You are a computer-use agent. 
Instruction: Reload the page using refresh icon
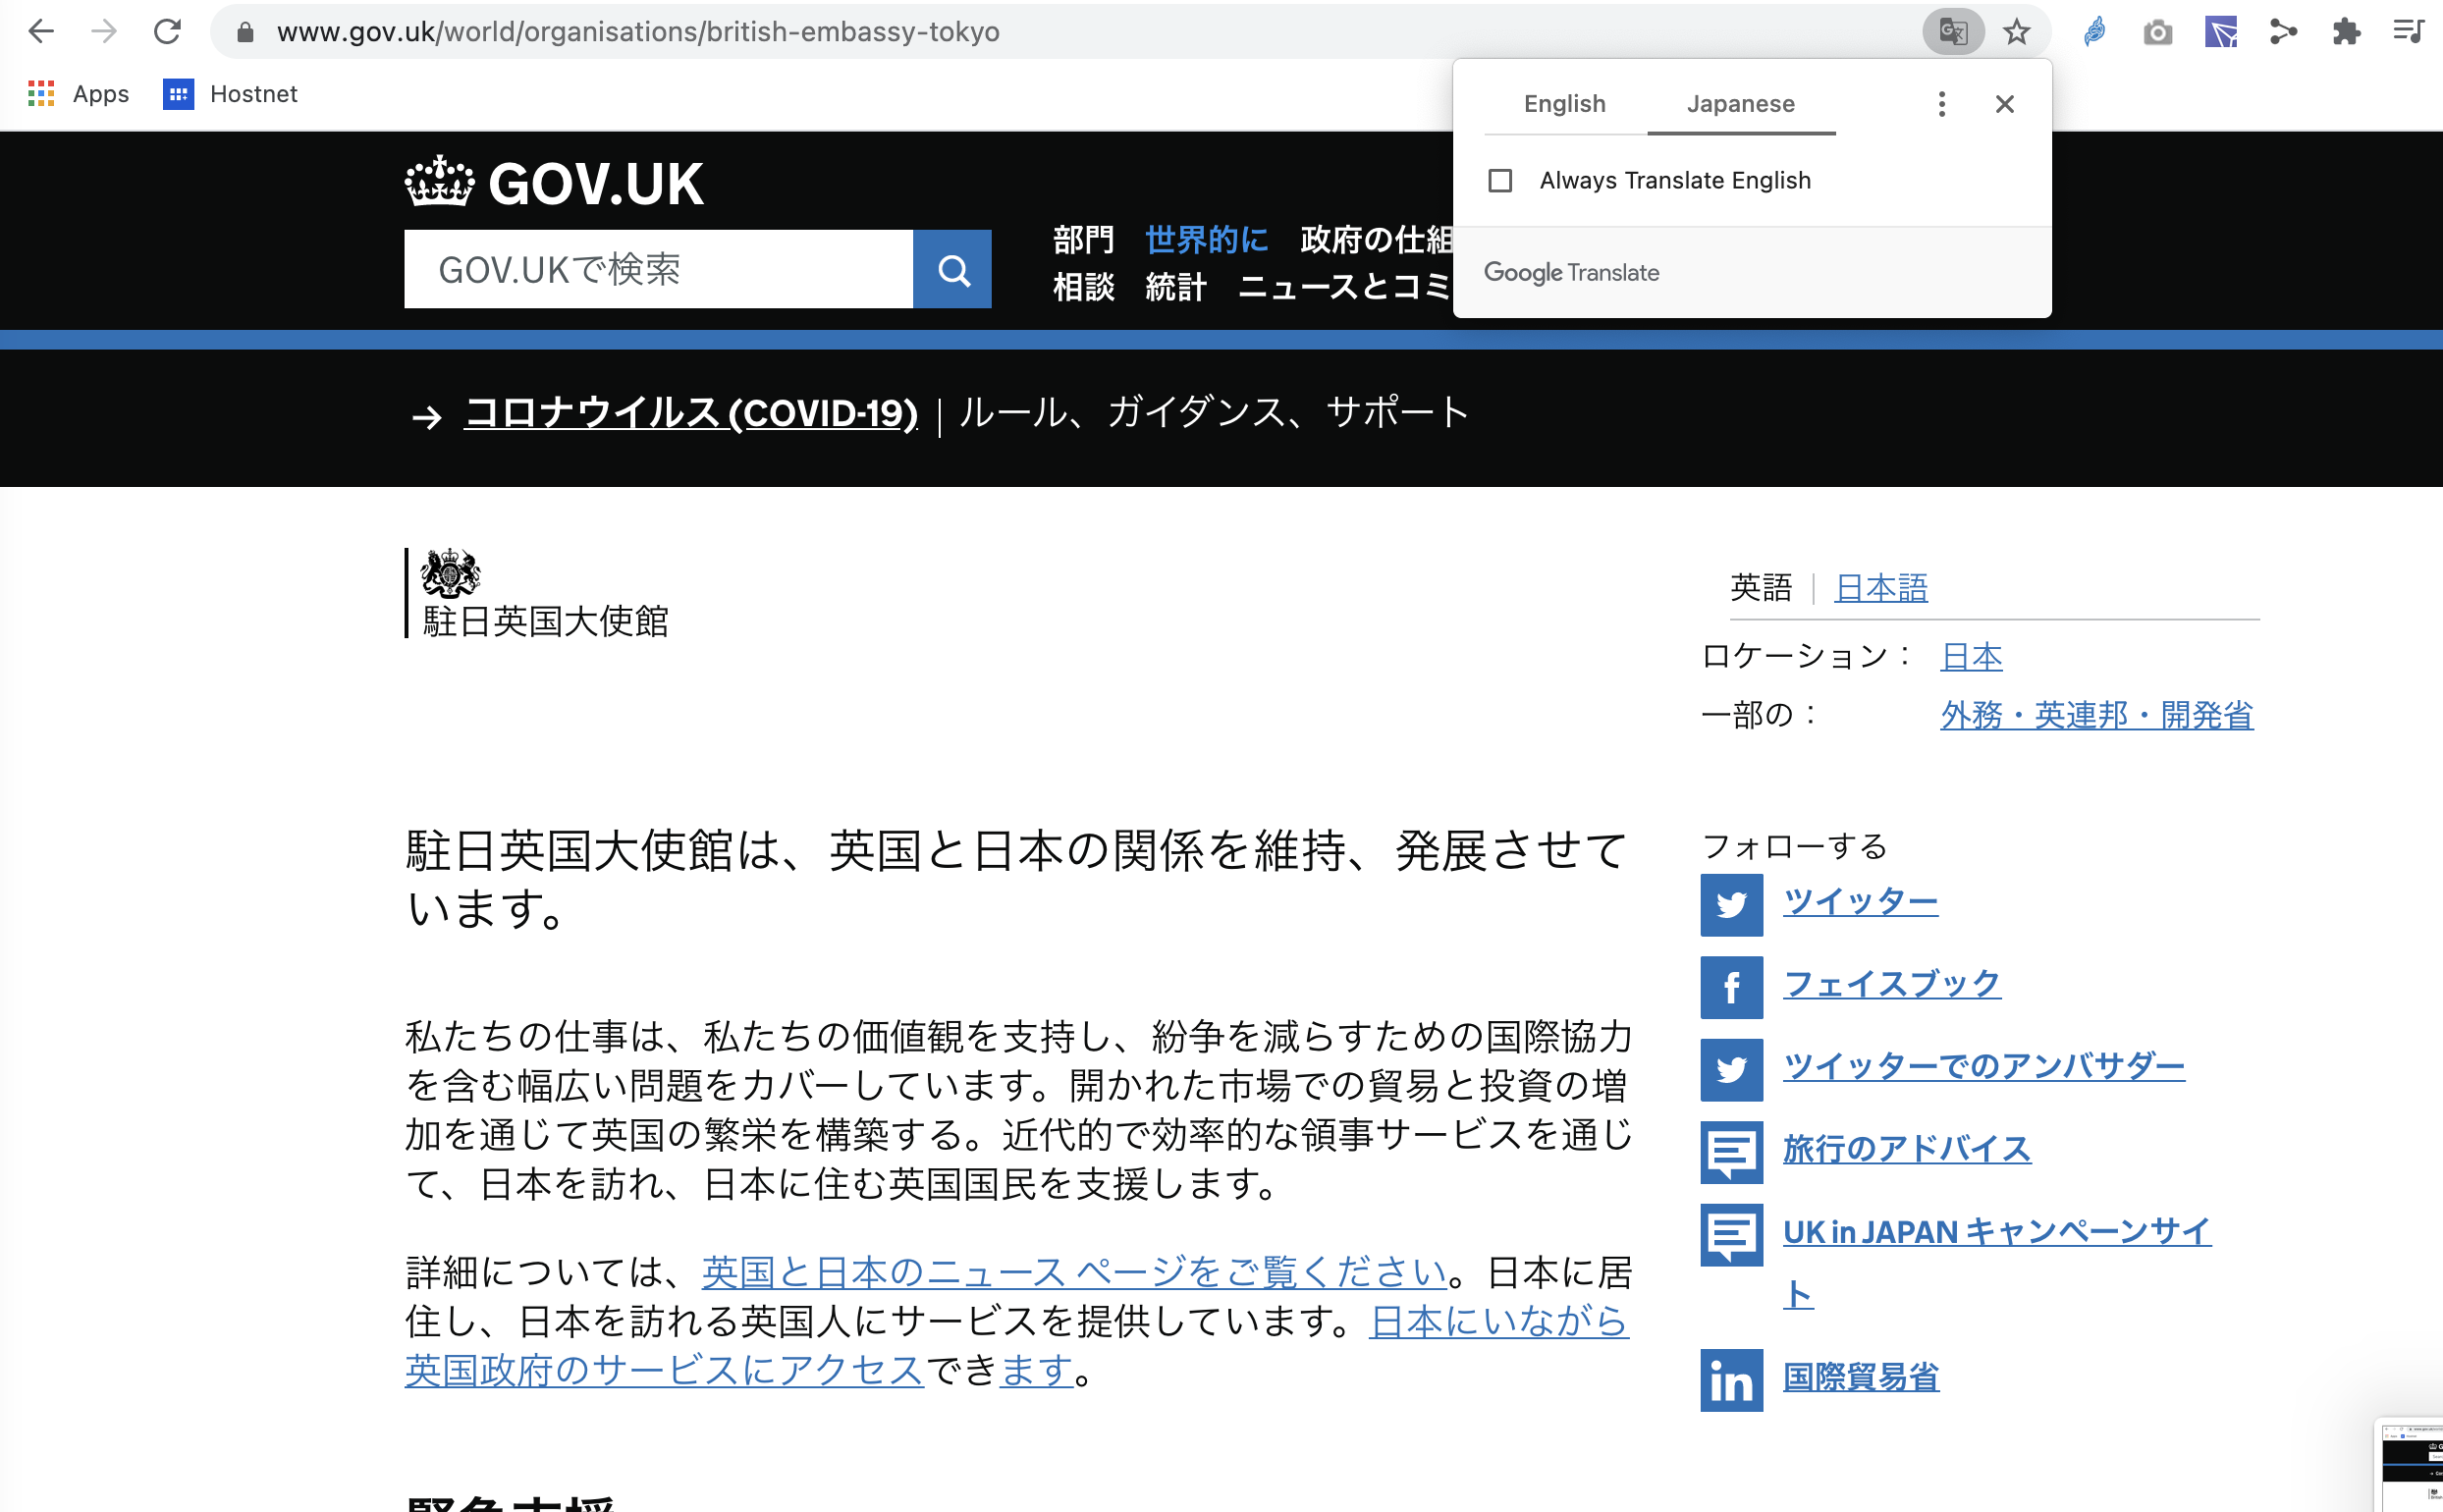[x=167, y=32]
